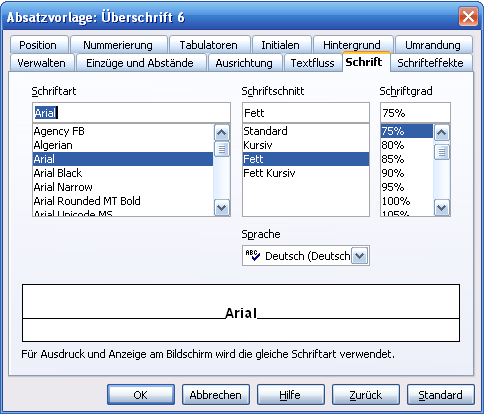Click the font list scrollbar thumb
The image size is (485, 415).
(x=222, y=149)
